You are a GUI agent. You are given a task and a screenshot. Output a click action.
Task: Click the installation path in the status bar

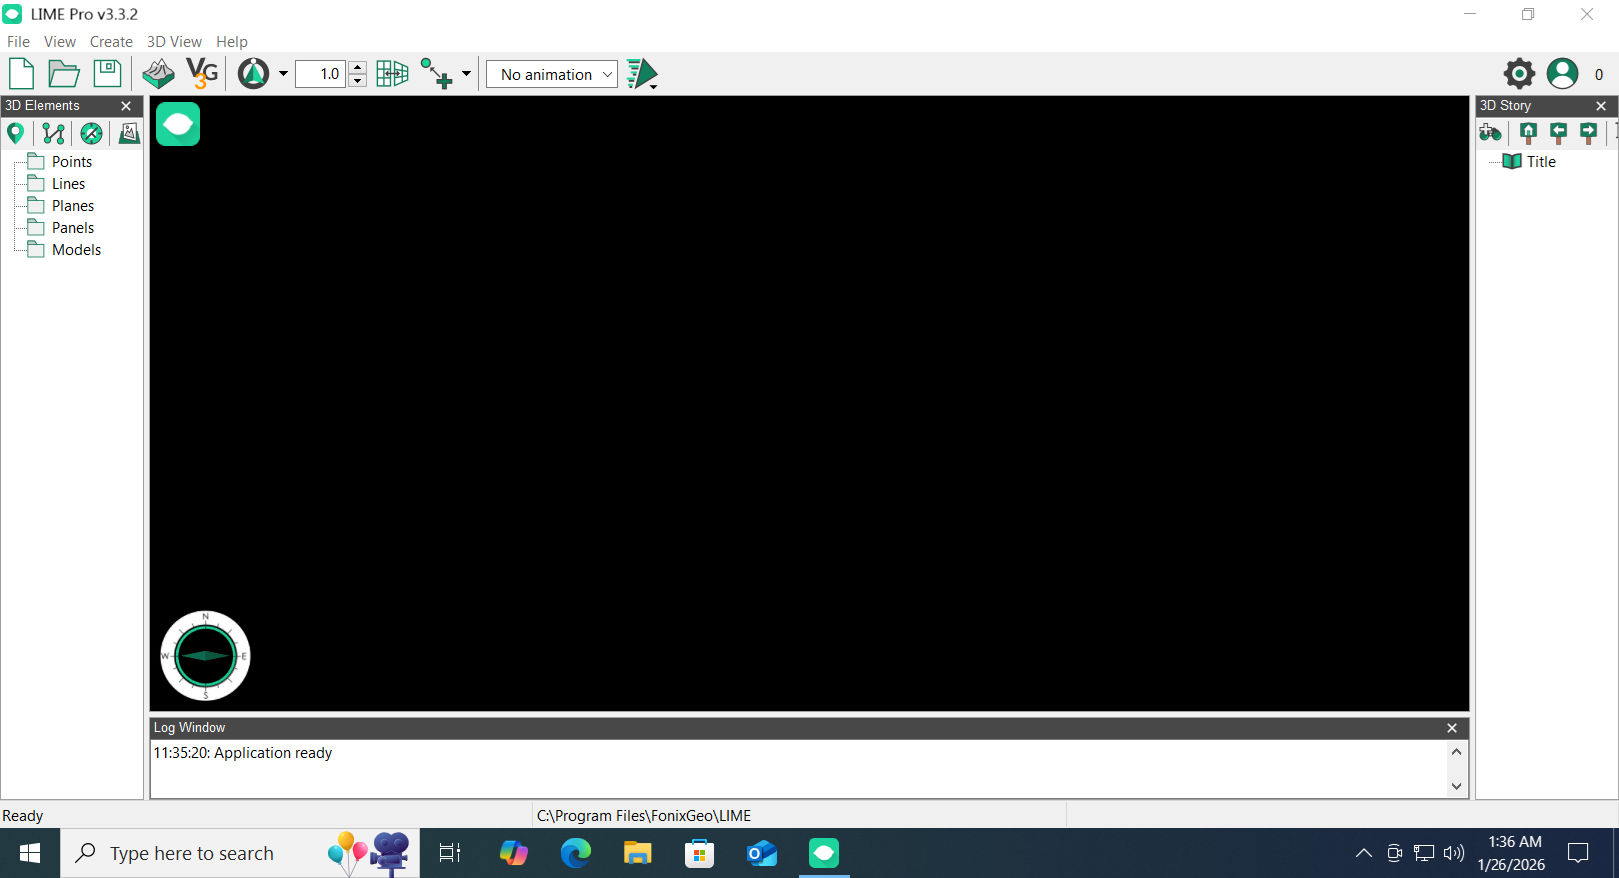pos(644,816)
